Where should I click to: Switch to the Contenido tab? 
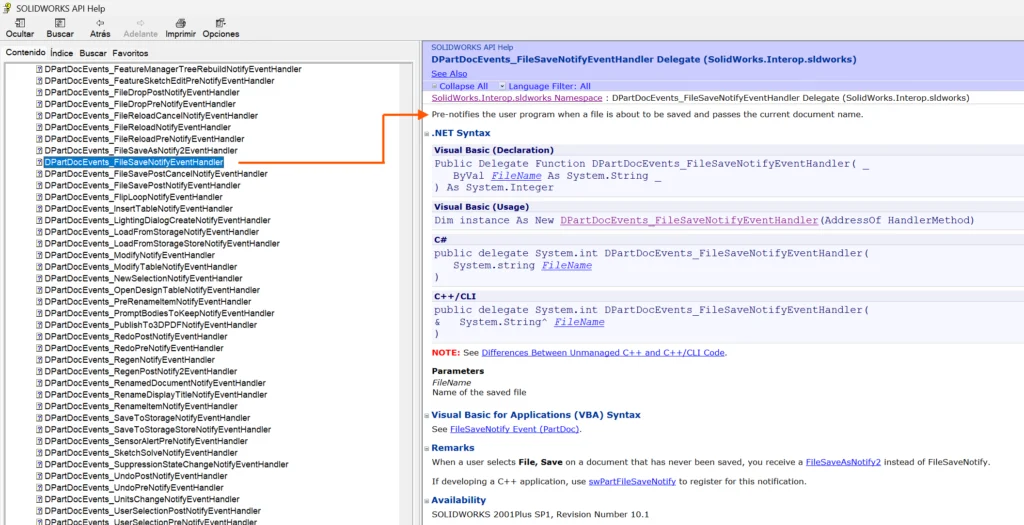pyautogui.click(x=25, y=53)
